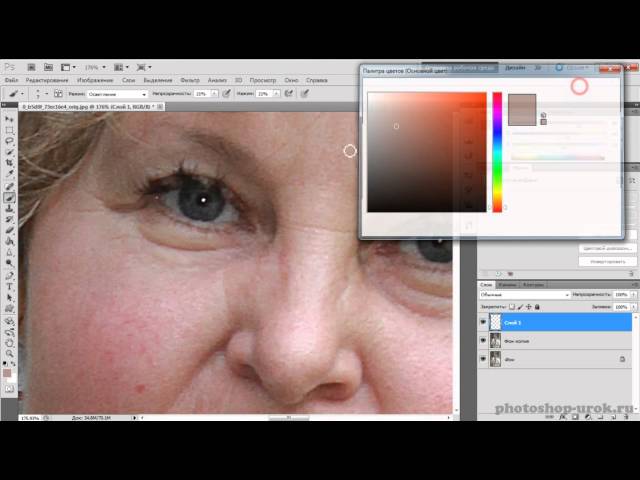The width and height of the screenshot is (640, 480).
Task: Enter Quick Mask mode
Action: pos(9,389)
